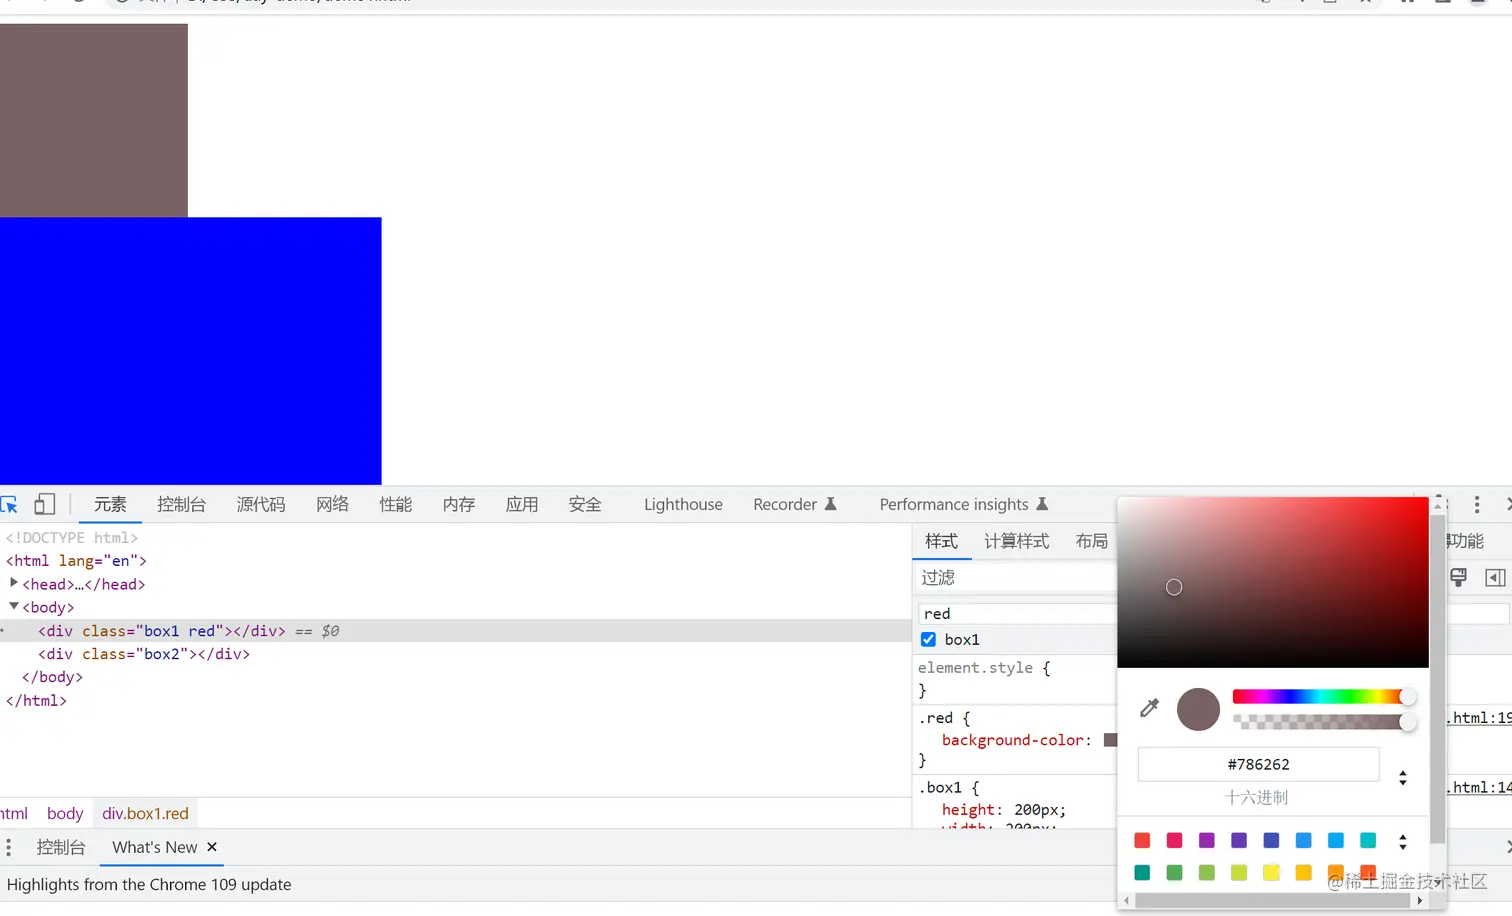Click the color picker vertical scrollbar
Image resolution: width=1512 pixels, height=916 pixels.
click(x=1438, y=680)
